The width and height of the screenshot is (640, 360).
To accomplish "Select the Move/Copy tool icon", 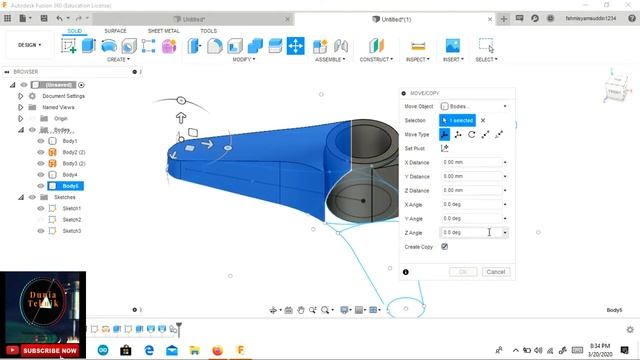I will pos(296,46).
